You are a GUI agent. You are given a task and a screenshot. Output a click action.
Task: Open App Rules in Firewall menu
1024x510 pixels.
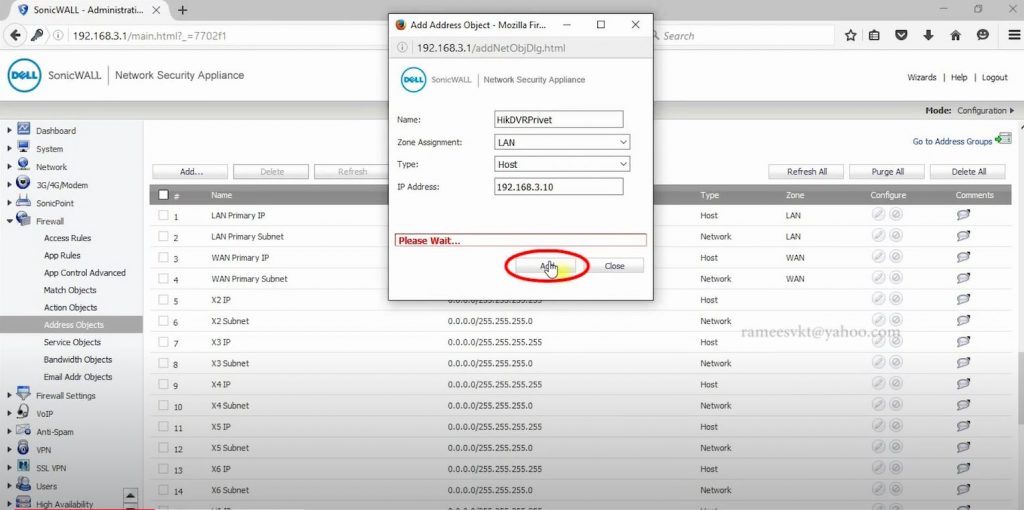pos(62,255)
